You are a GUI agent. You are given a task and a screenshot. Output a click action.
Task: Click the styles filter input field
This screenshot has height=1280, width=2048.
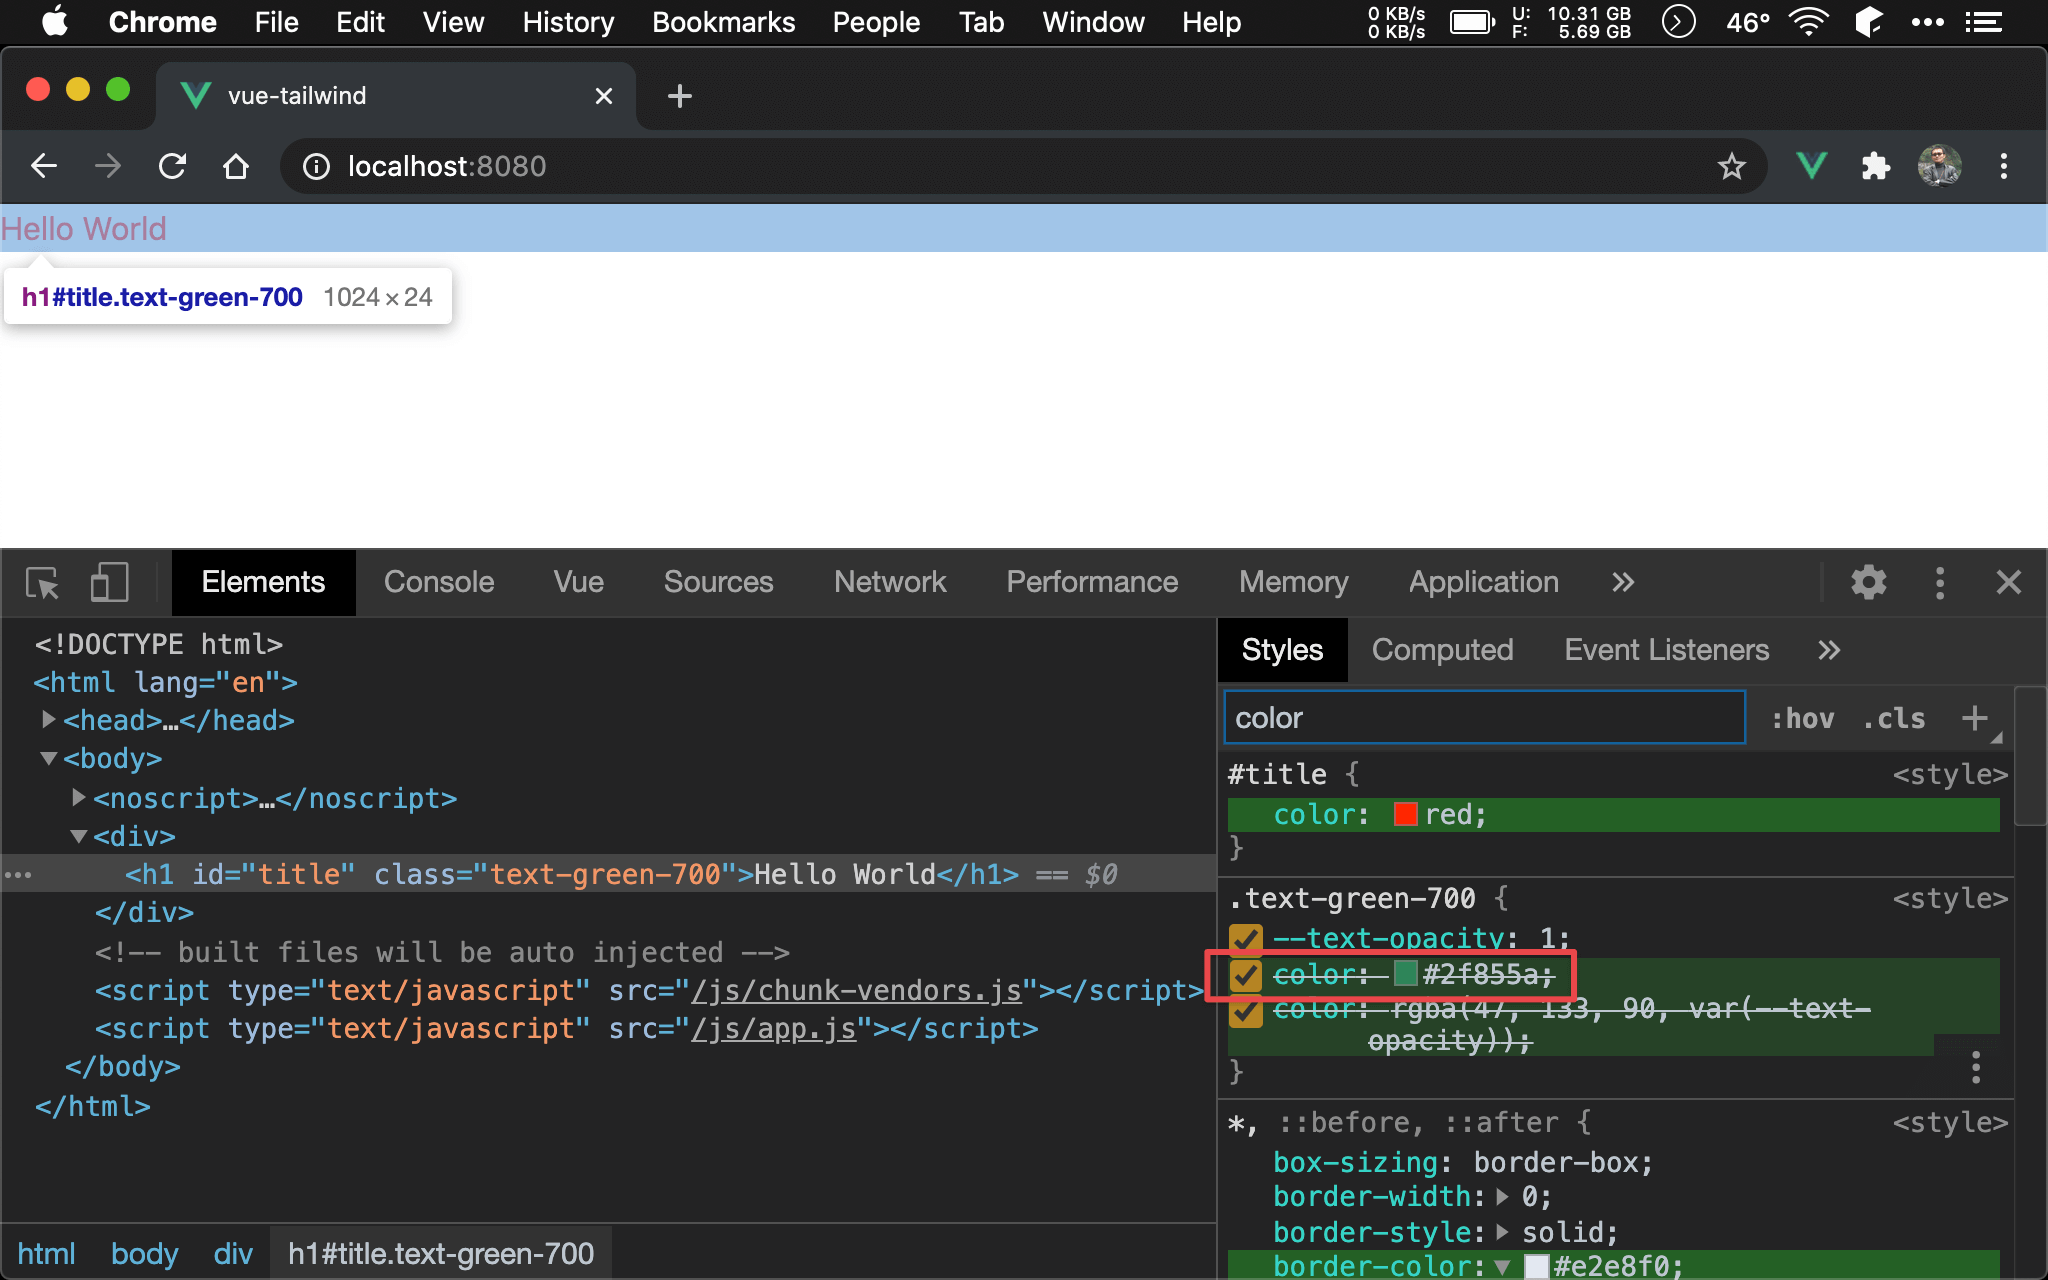[x=1484, y=718]
